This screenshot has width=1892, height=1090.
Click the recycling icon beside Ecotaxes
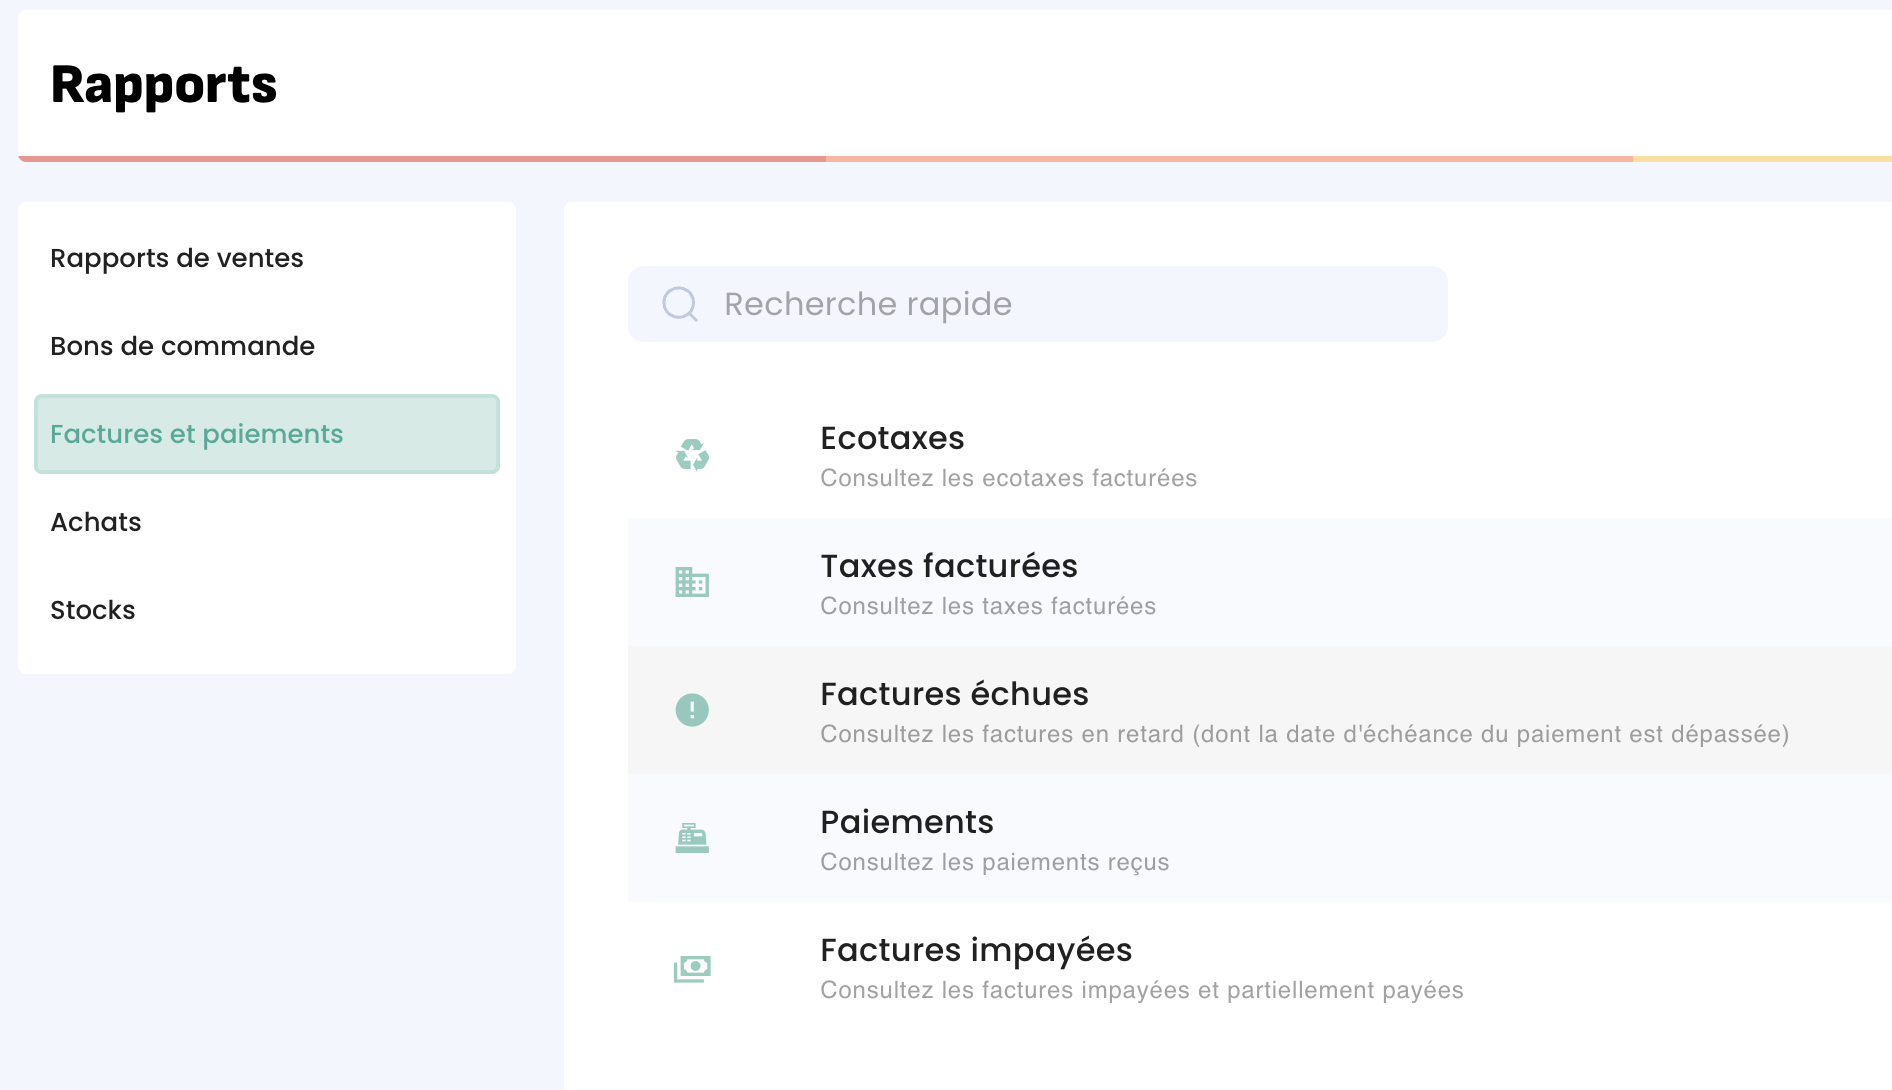692,455
